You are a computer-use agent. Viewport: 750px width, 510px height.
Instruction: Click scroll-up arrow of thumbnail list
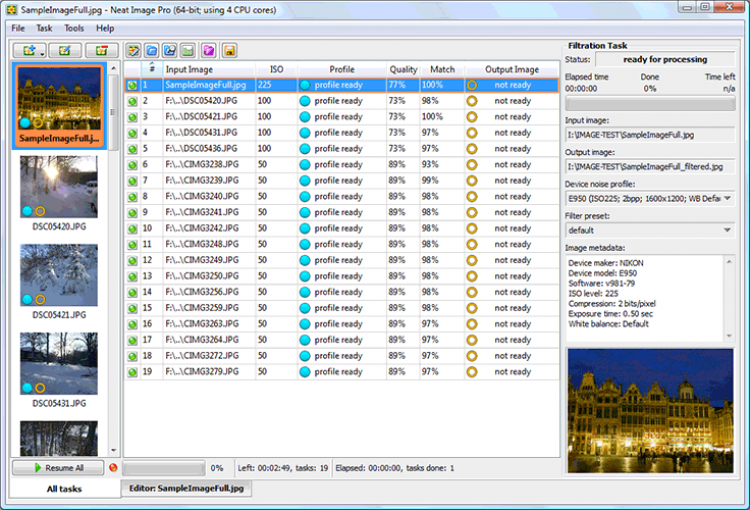(x=113, y=68)
